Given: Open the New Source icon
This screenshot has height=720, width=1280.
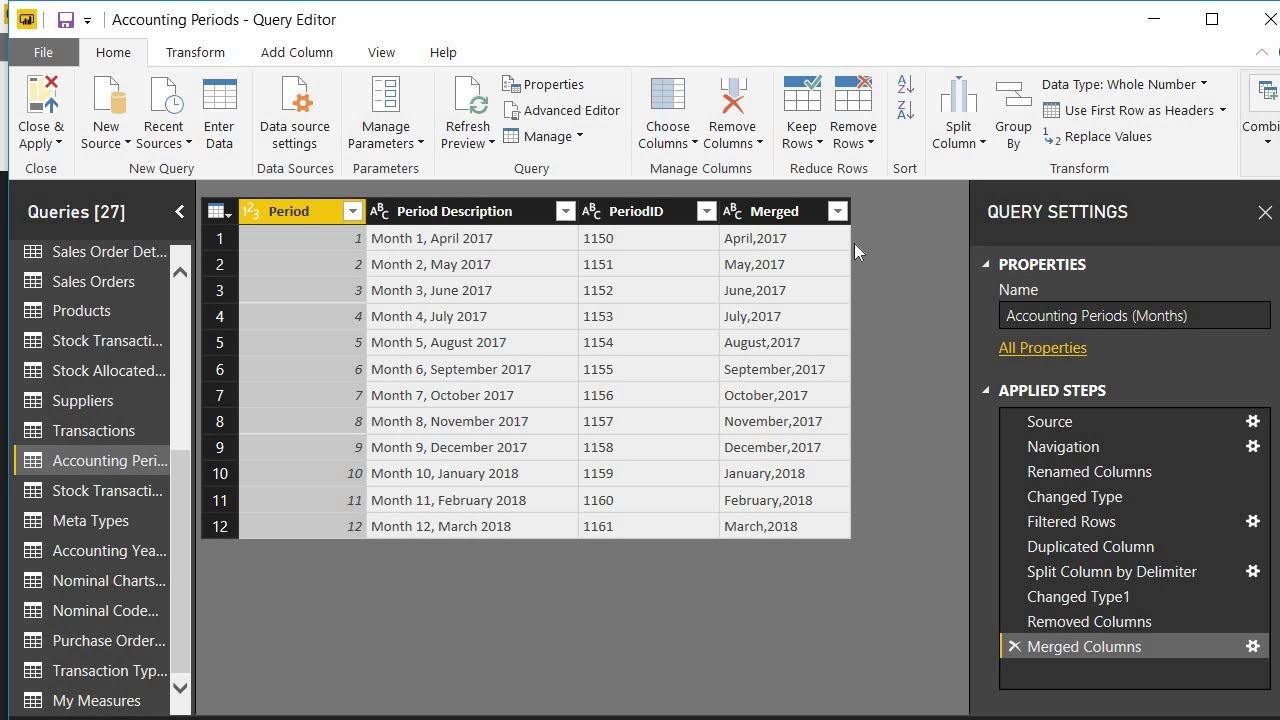Looking at the screenshot, I should click(107, 96).
